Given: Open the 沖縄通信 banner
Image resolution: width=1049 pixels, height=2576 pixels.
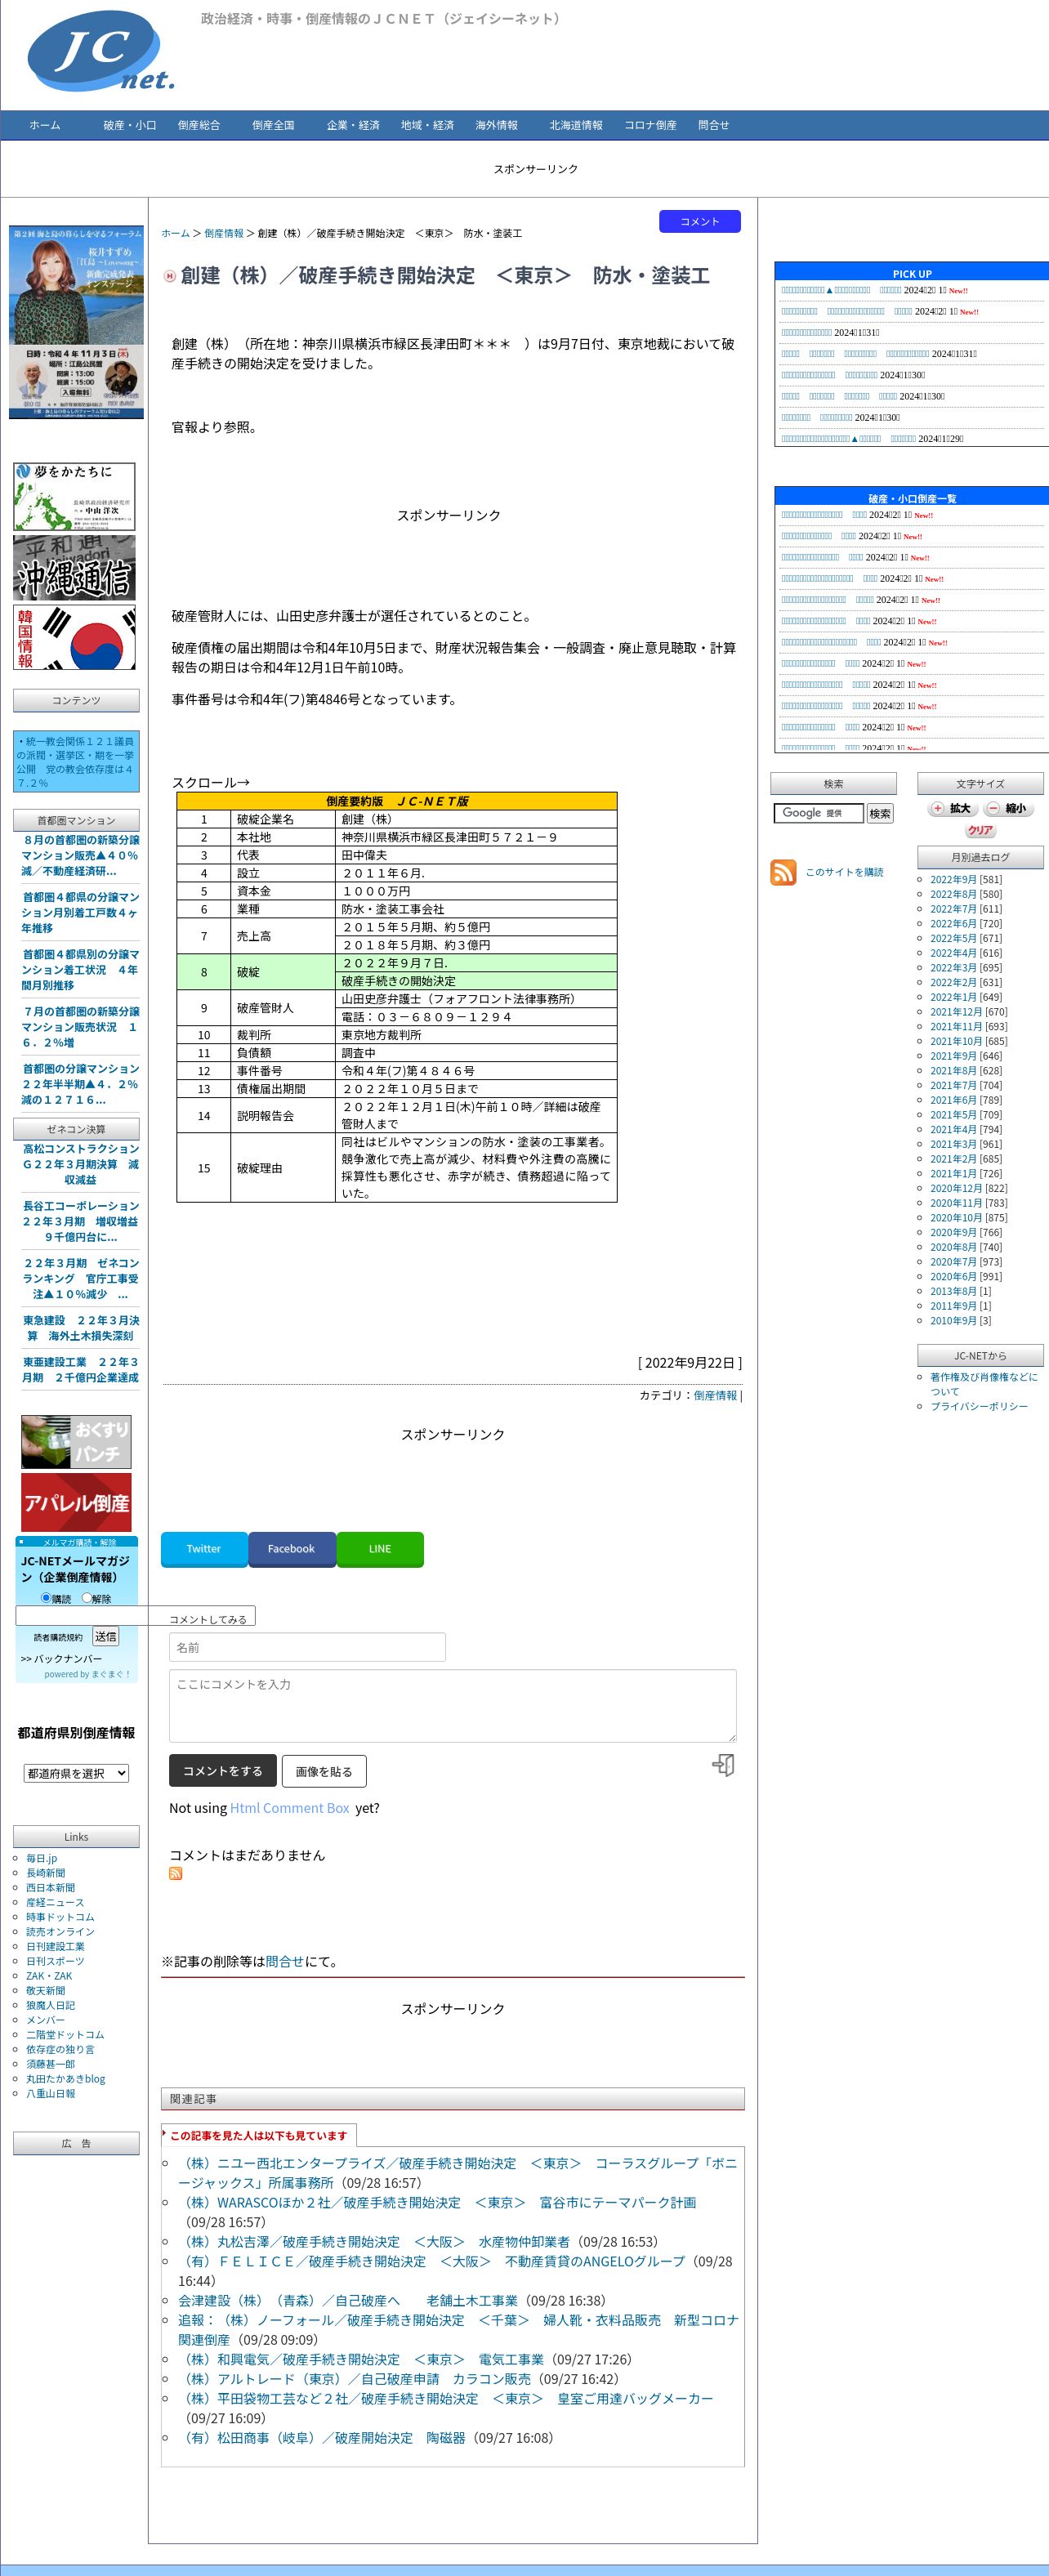Looking at the screenshot, I should (x=74, y=568).
